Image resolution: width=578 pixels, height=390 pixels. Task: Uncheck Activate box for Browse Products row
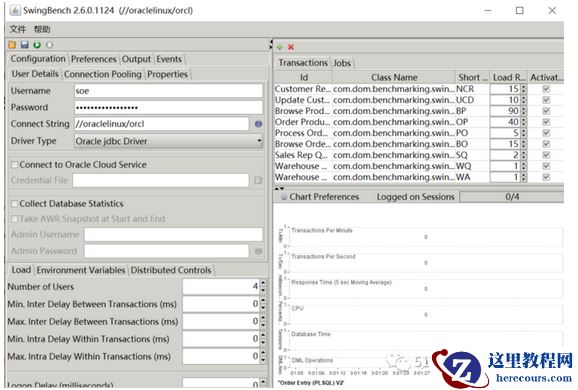(x=546, y=111)
